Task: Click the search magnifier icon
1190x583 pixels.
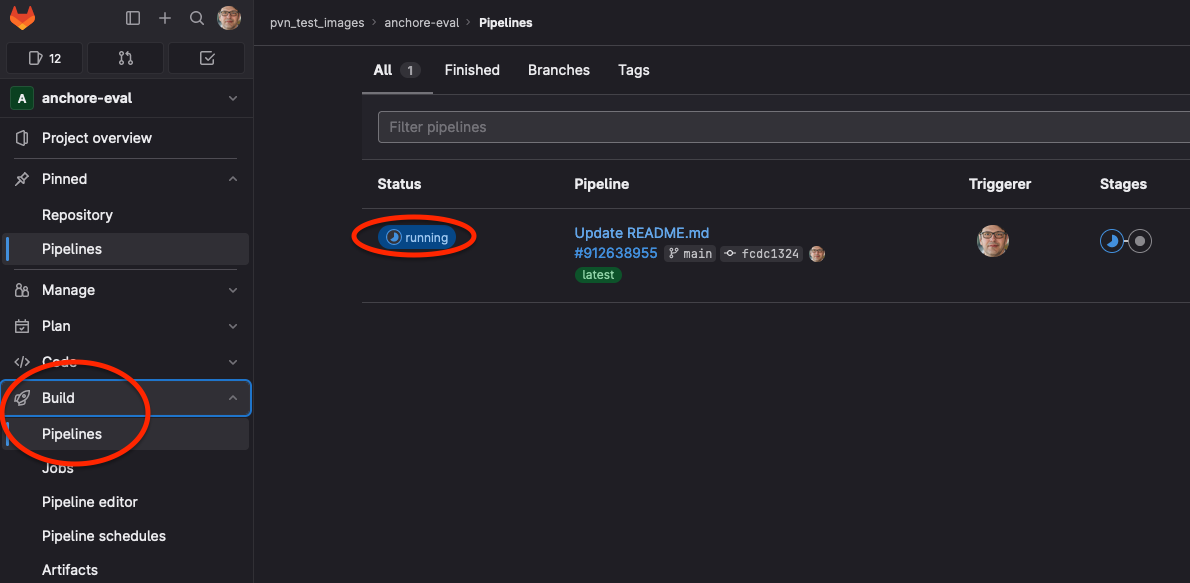Action: 197,18
